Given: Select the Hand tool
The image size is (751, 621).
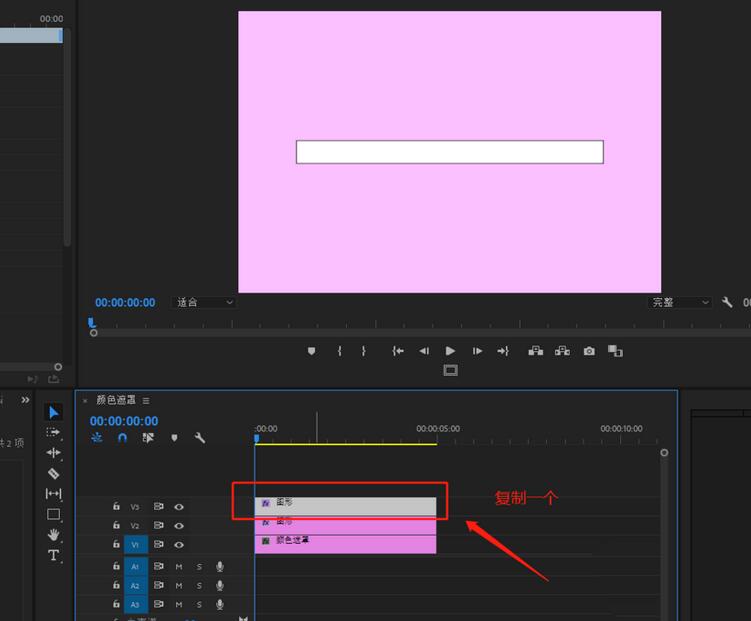Looking at the screenshot, I should coord(53,534).
